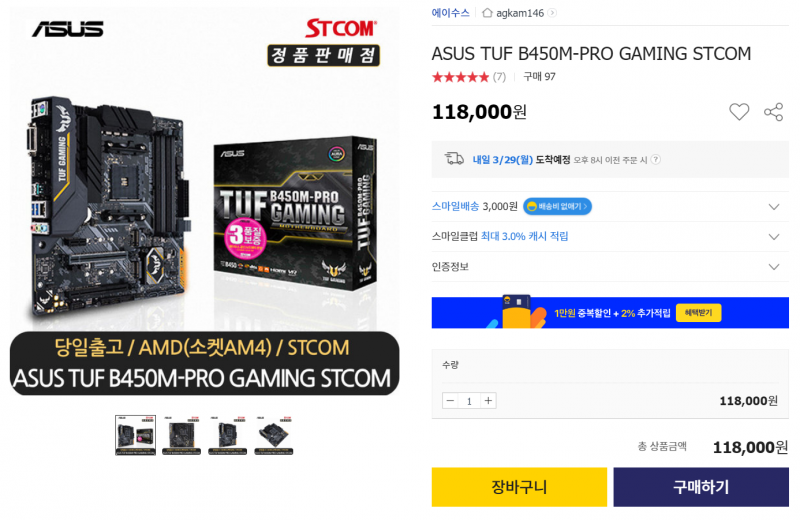Click the 배송비 없애기 badge

(557, 206)
